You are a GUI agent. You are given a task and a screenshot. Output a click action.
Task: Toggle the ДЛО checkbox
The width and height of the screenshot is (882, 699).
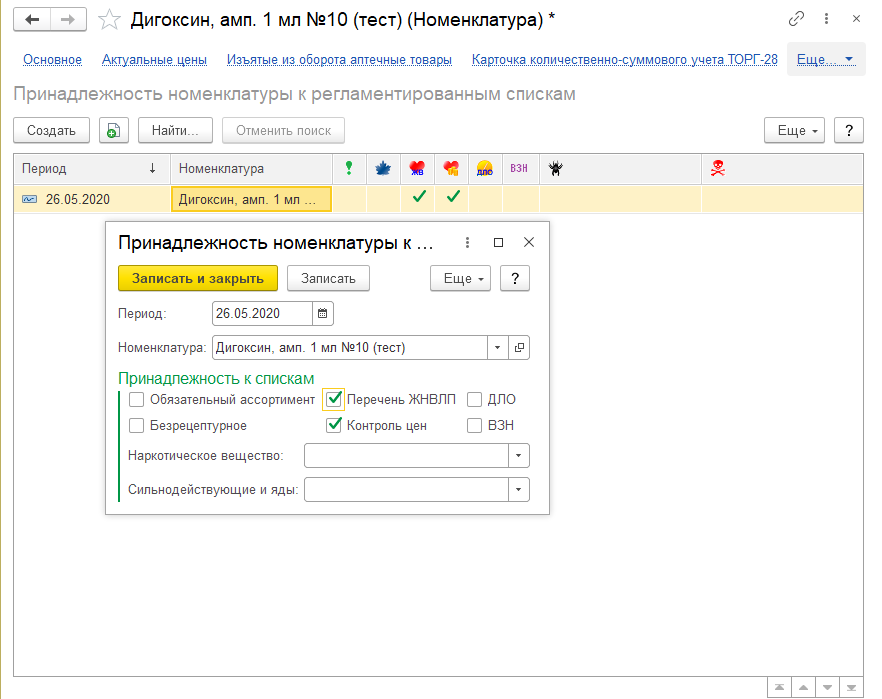[474, 400]
